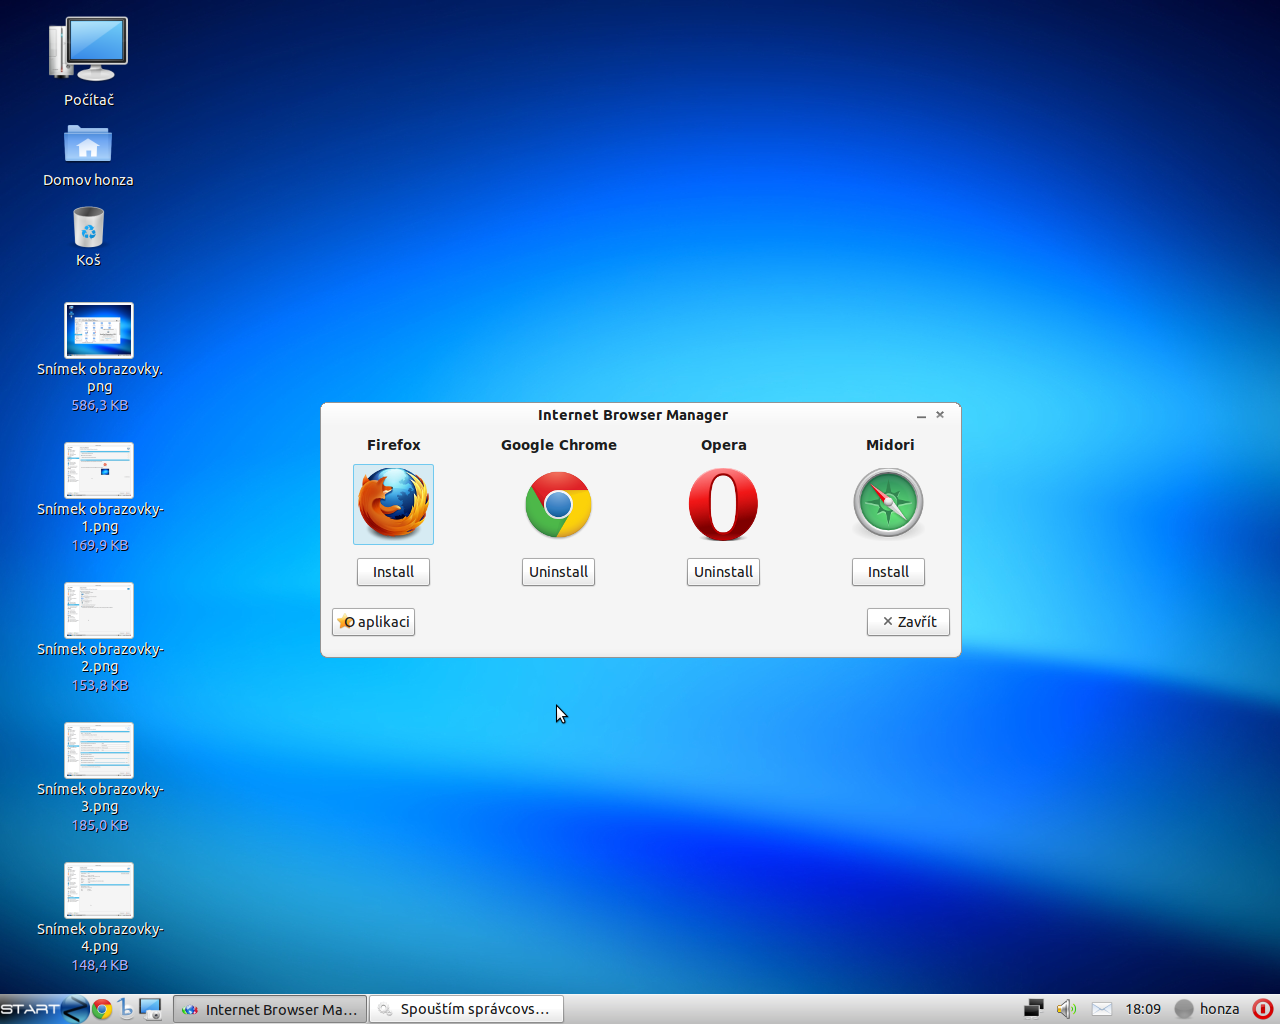Switch to Internet Browser Ma... taskbar entry
Screen dimensions: 1280x1024
(x=270, y=1009)
